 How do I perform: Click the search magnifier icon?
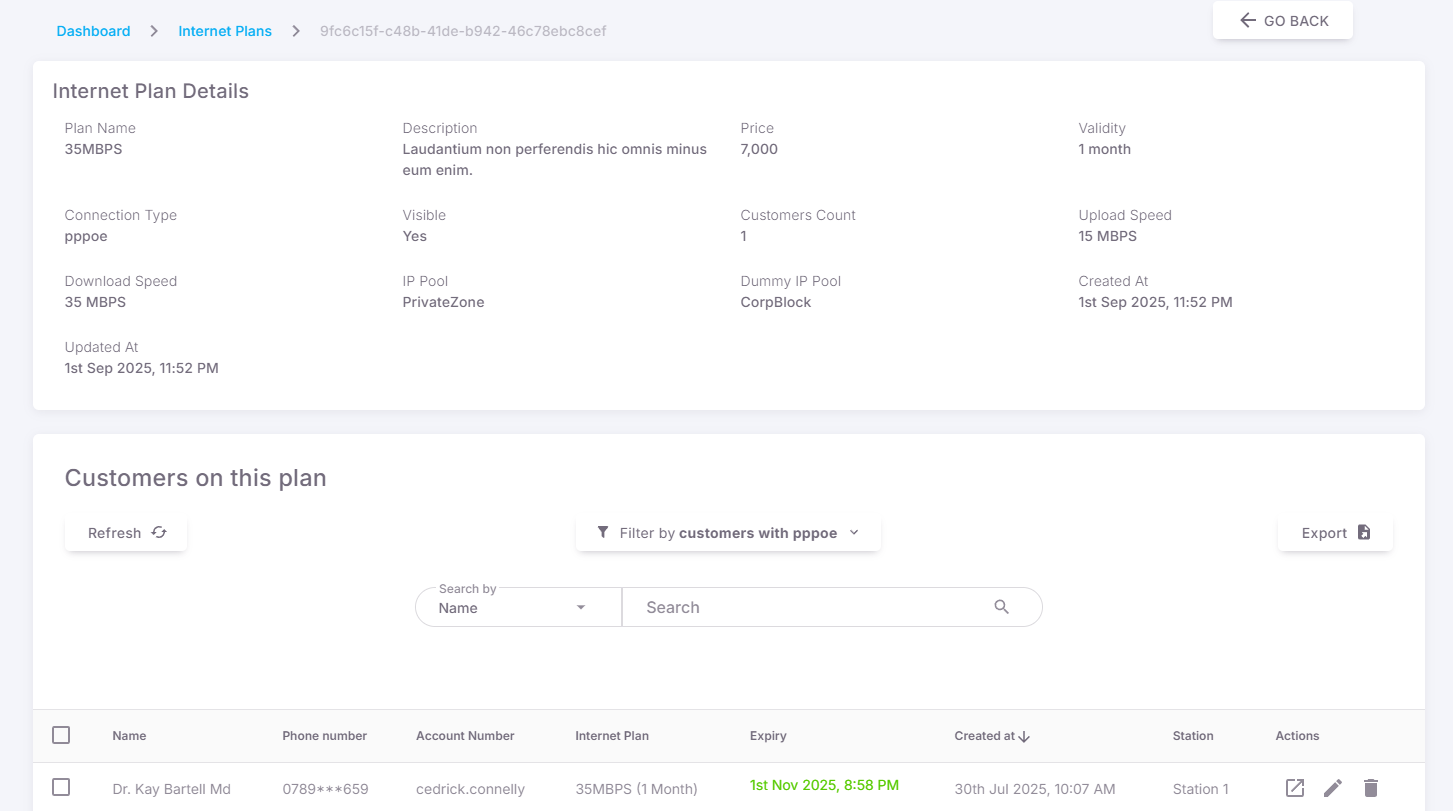(1001, 607)
